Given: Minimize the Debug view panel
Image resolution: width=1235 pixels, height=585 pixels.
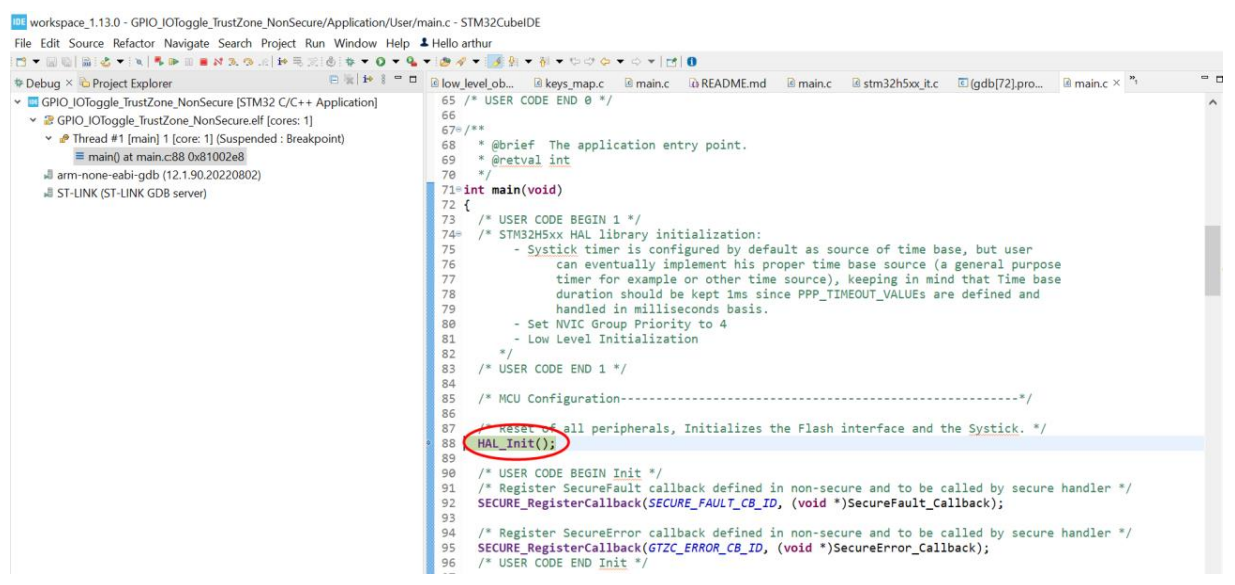Looking at the screenshot, I should 398,78.
